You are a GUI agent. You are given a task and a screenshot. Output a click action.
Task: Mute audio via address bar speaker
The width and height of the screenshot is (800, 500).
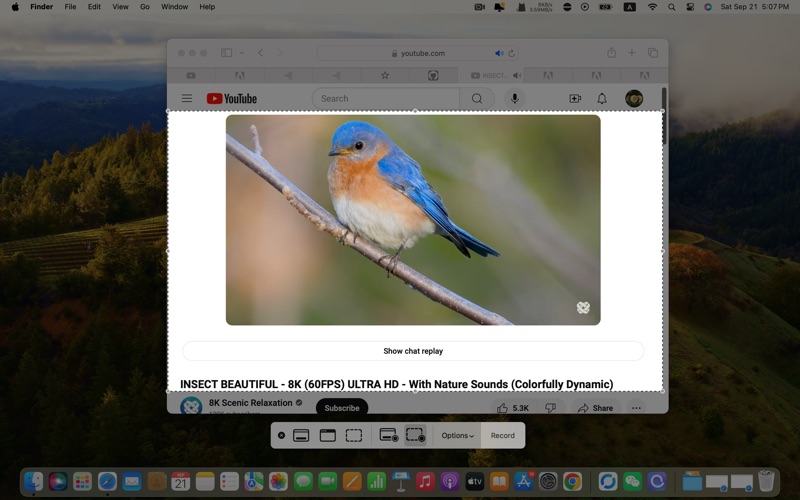click(499, 53)
